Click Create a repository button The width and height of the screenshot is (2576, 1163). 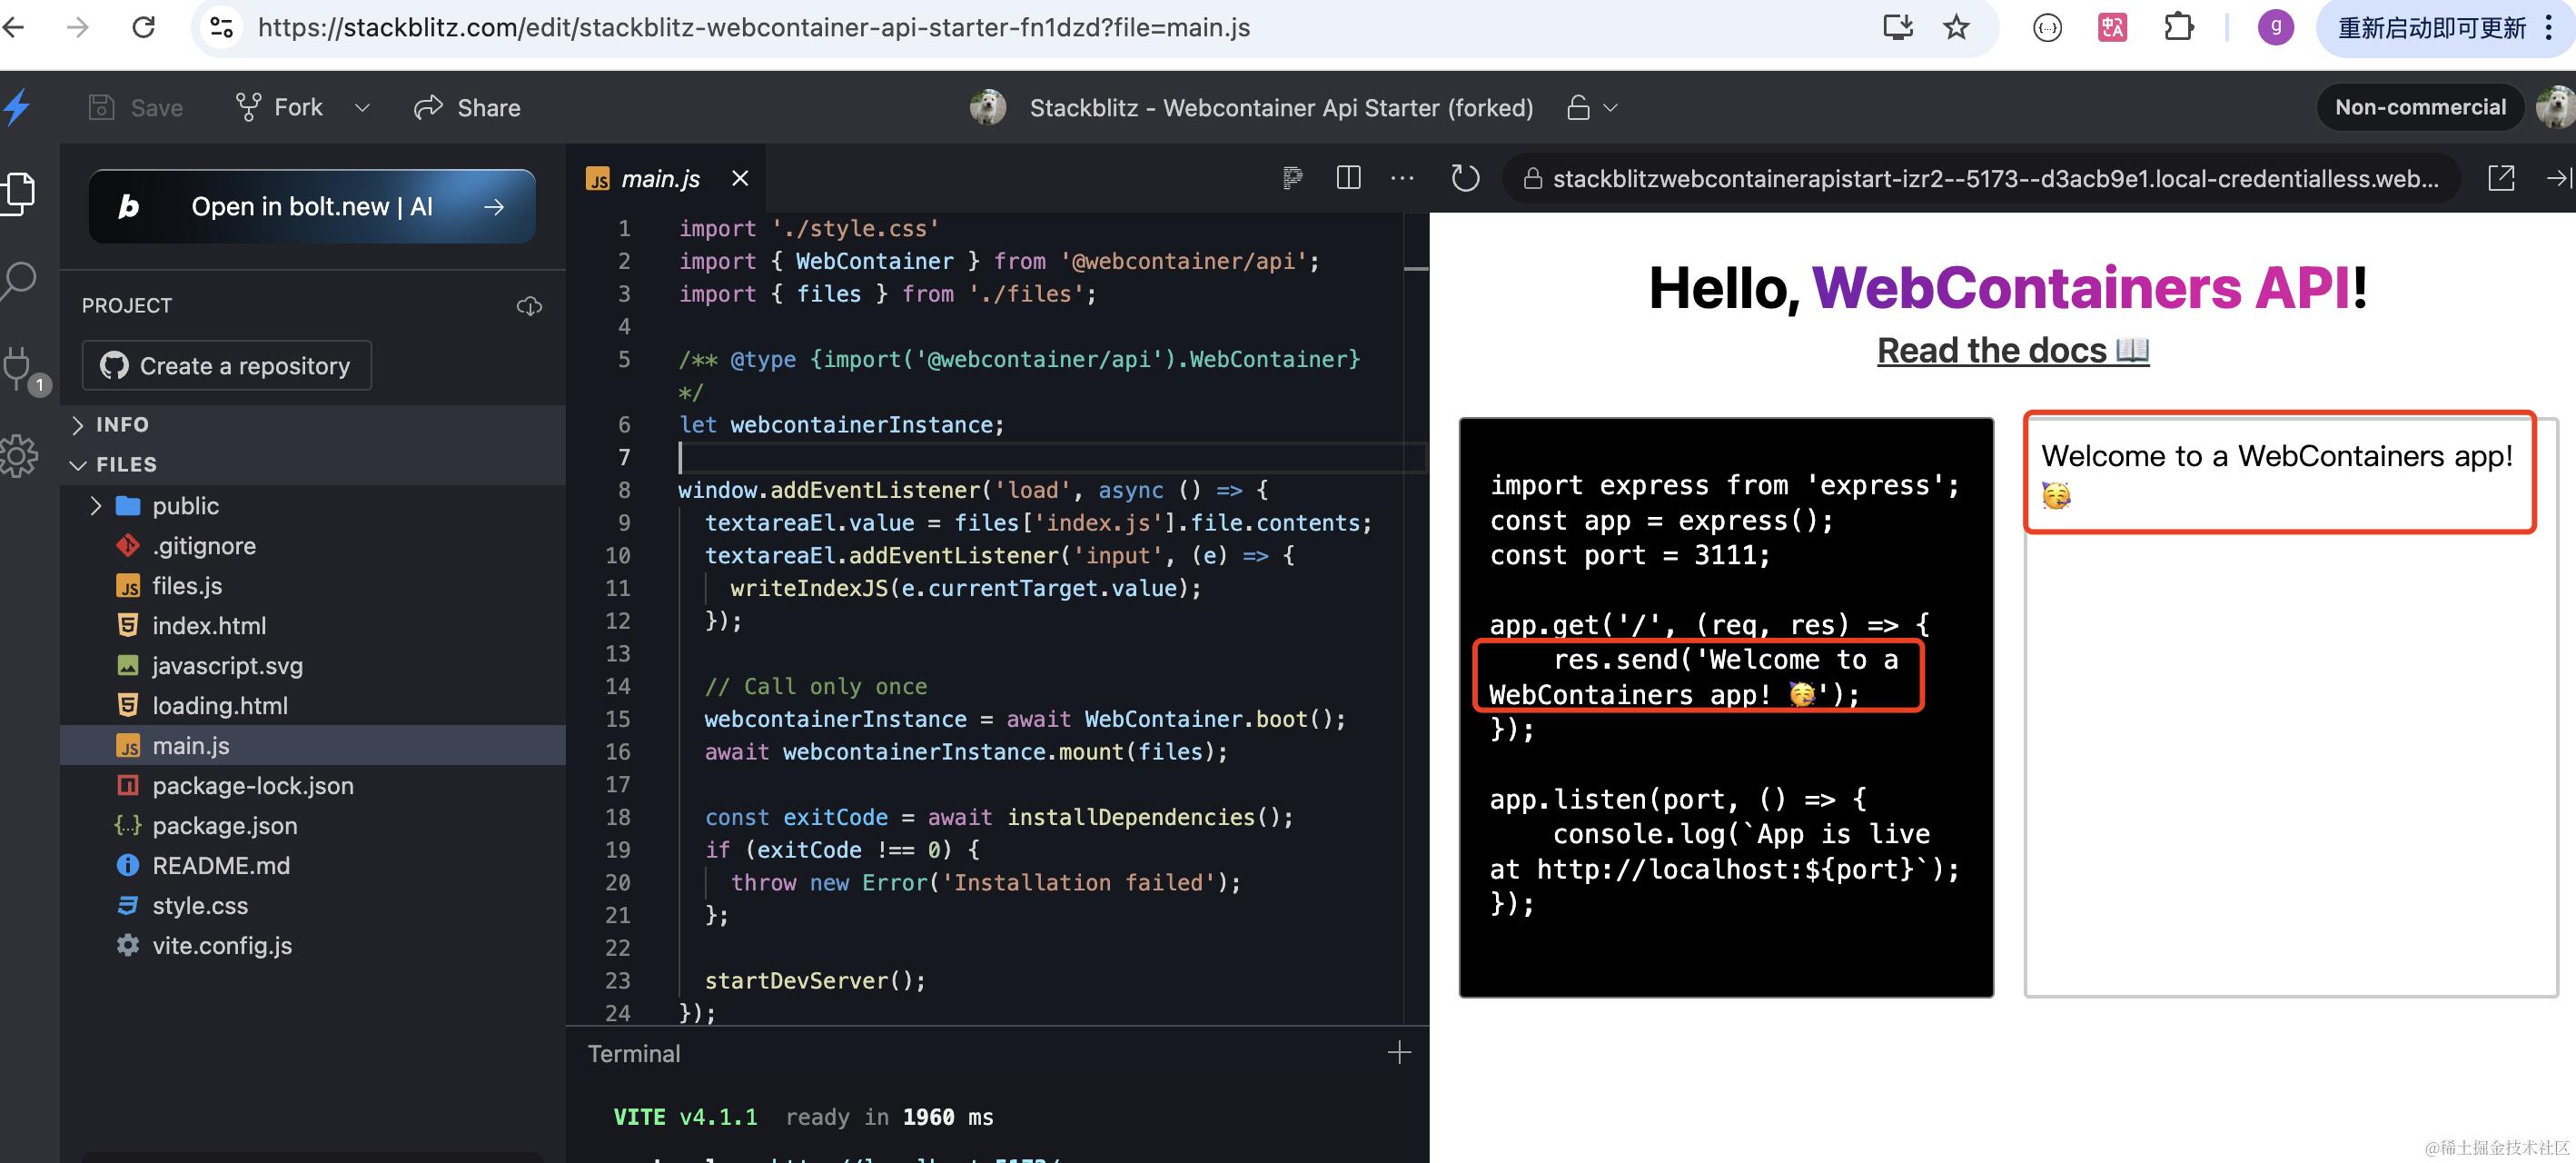227,366
